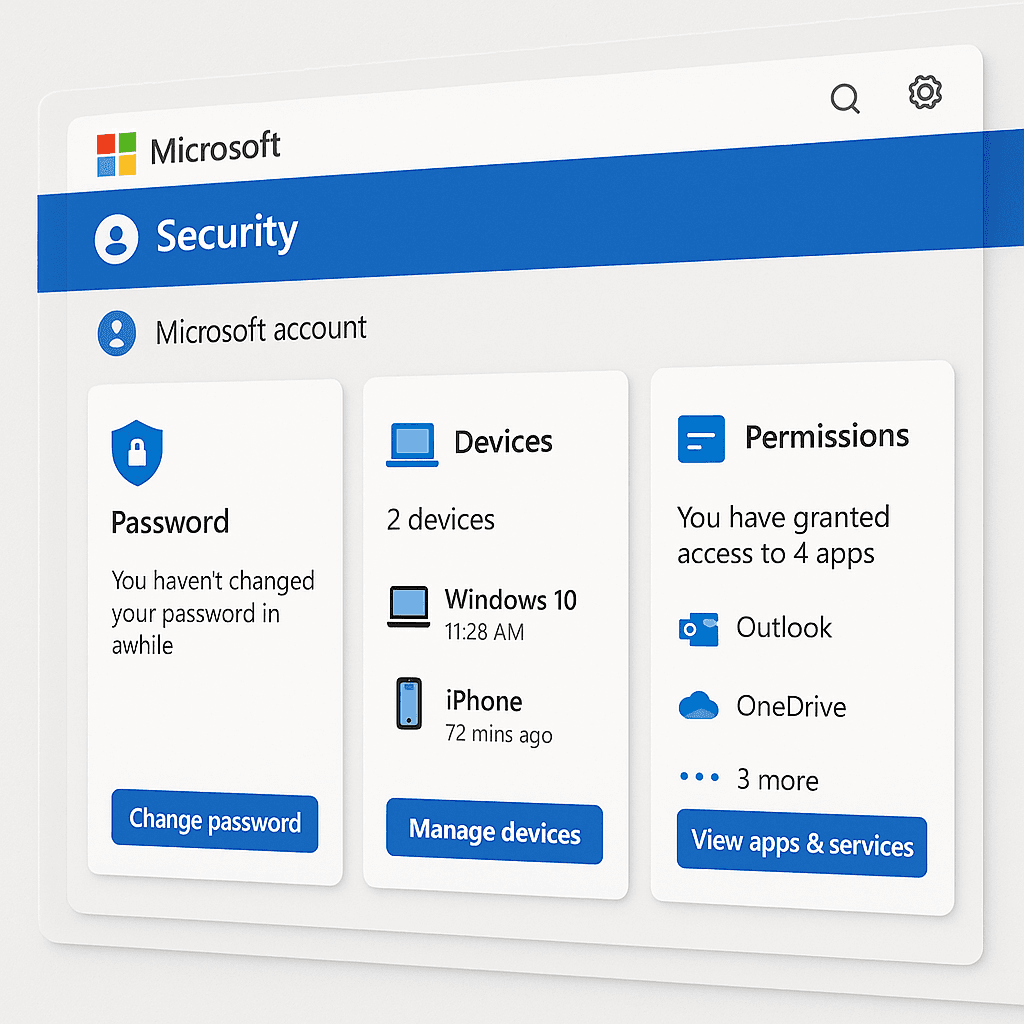Select the Microsoft account label
1024x1024 pixels.
pos(261,329)
